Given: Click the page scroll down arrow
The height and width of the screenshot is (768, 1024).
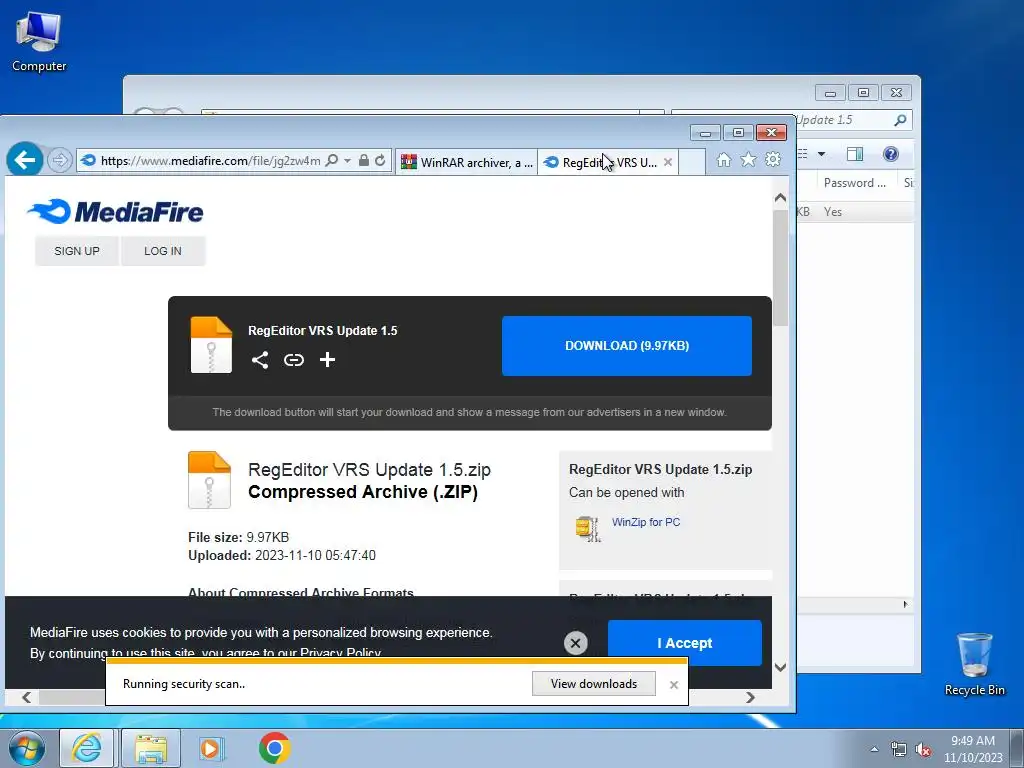Looking at the screenshot, I should click(780, 667).
